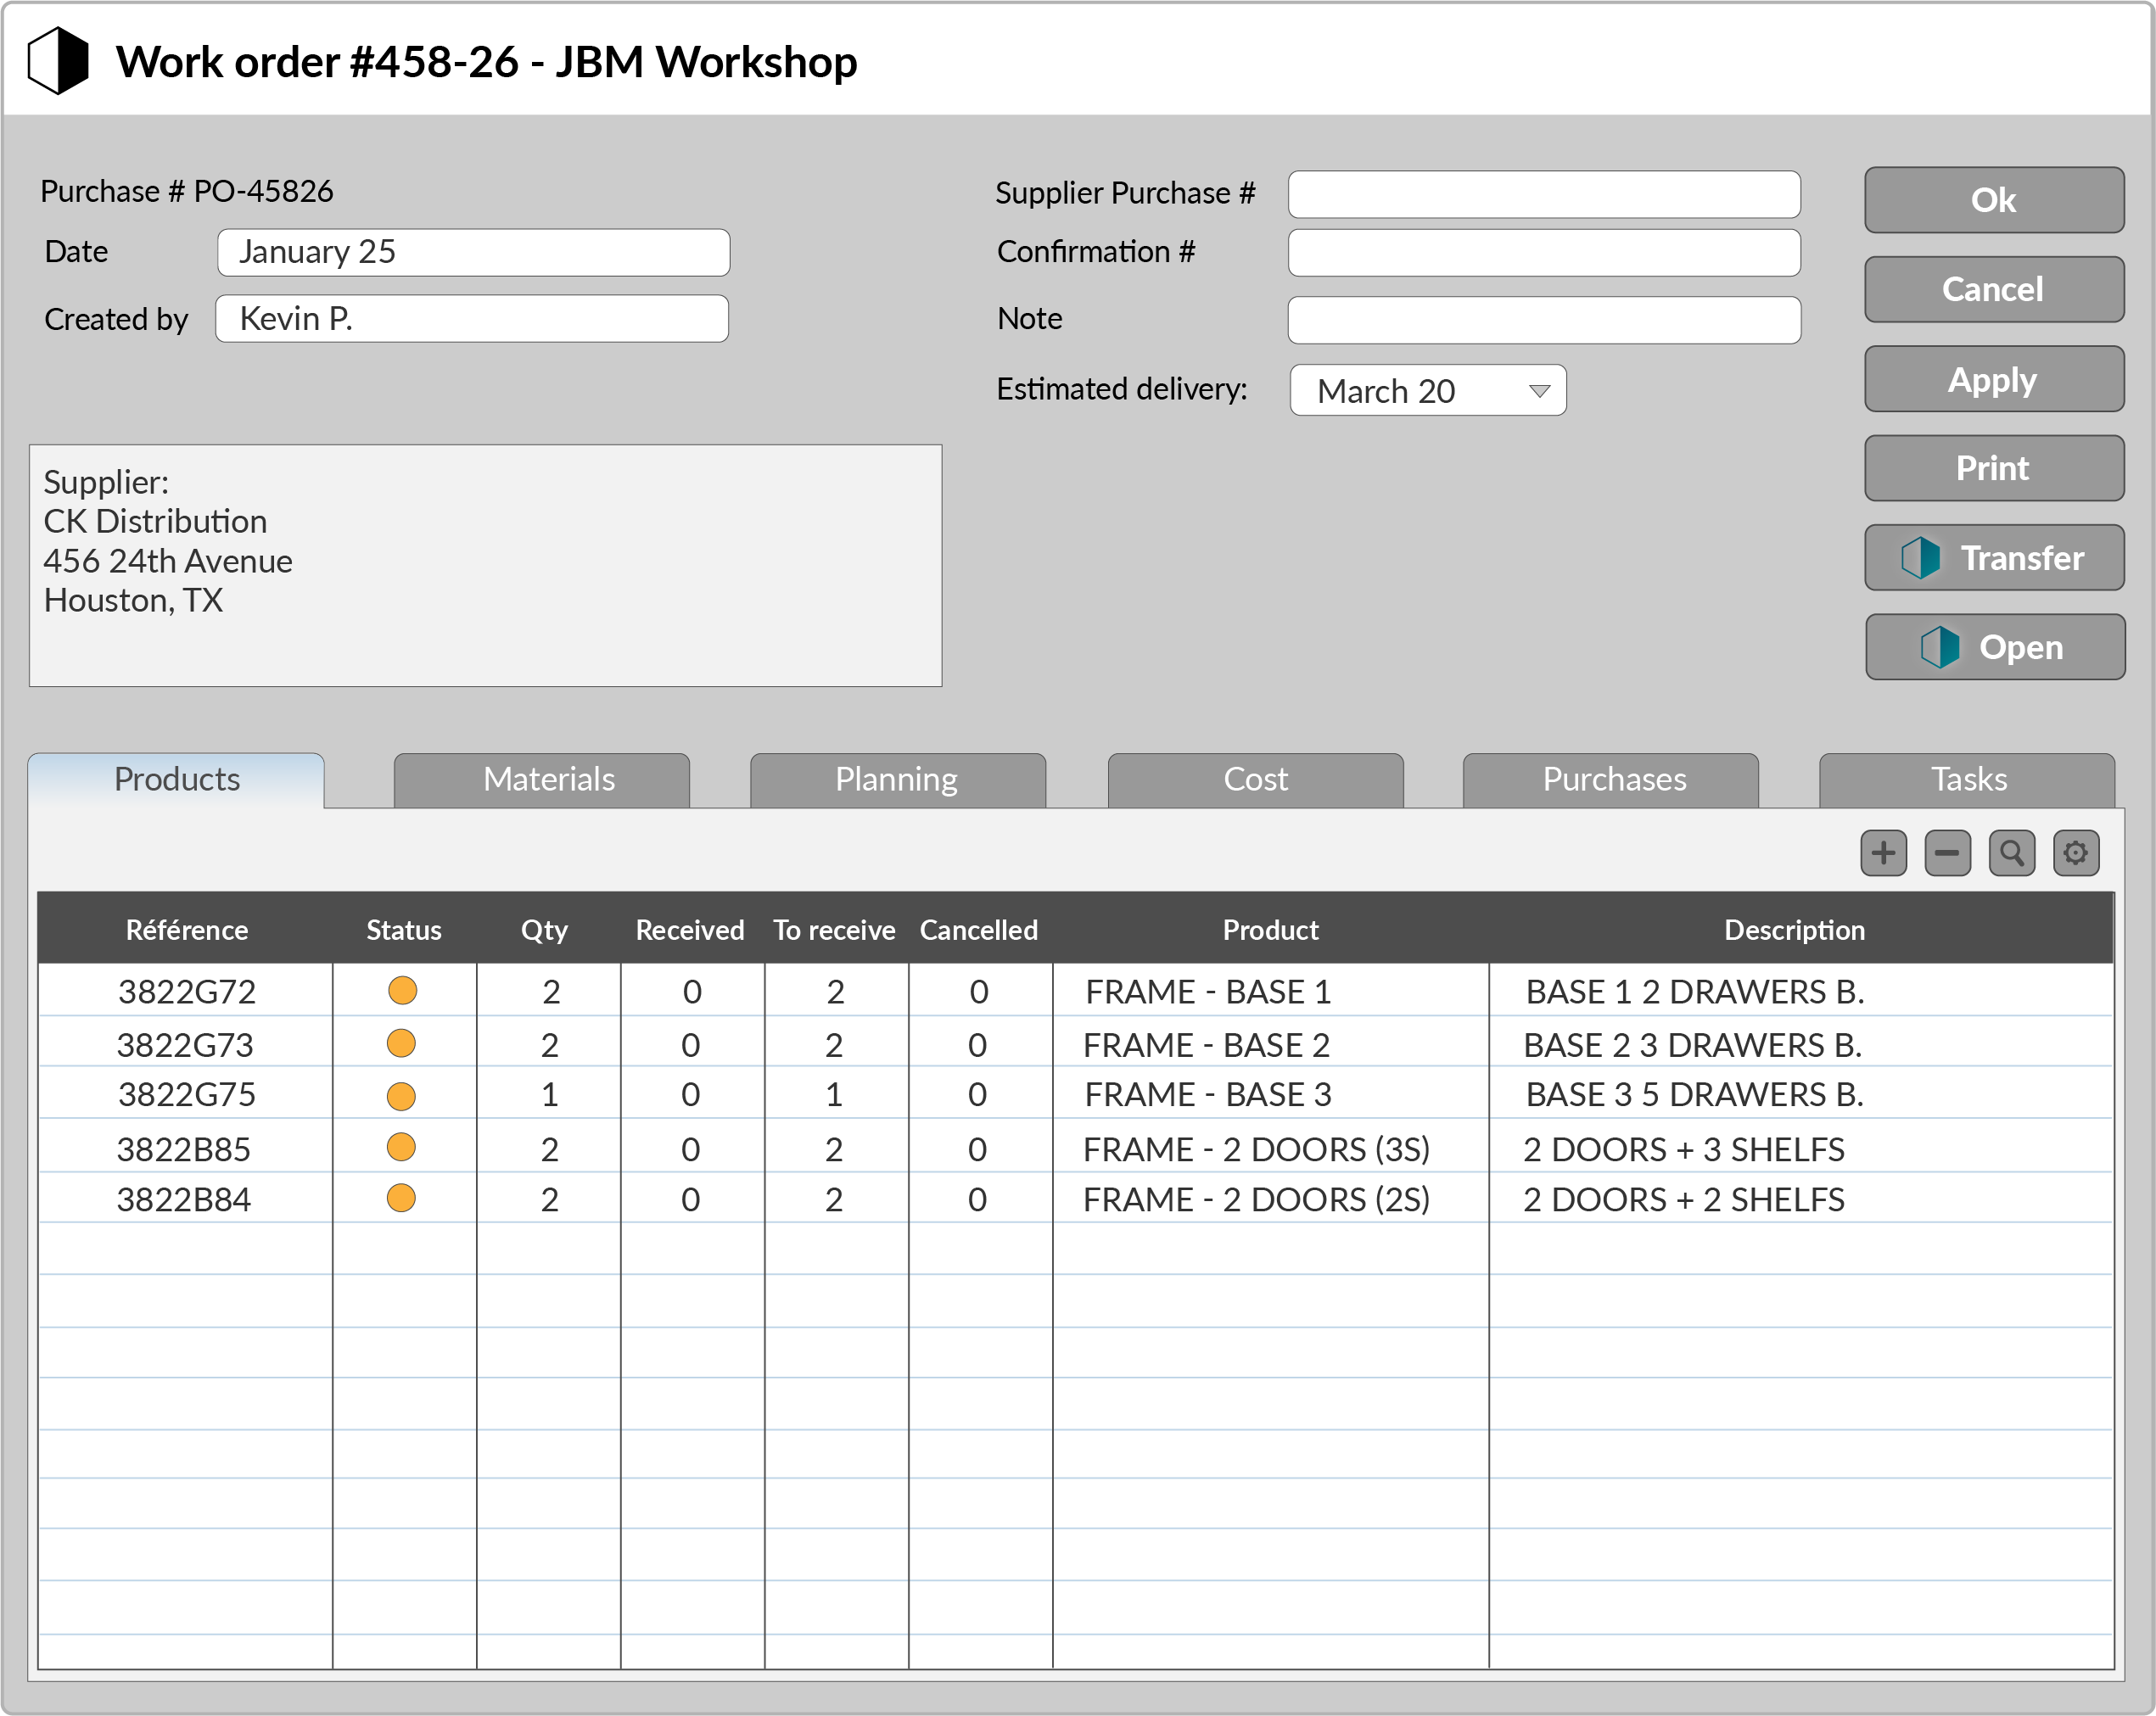Sort by the Référence column header
2156x1716 pixels.
click(186, 930)
